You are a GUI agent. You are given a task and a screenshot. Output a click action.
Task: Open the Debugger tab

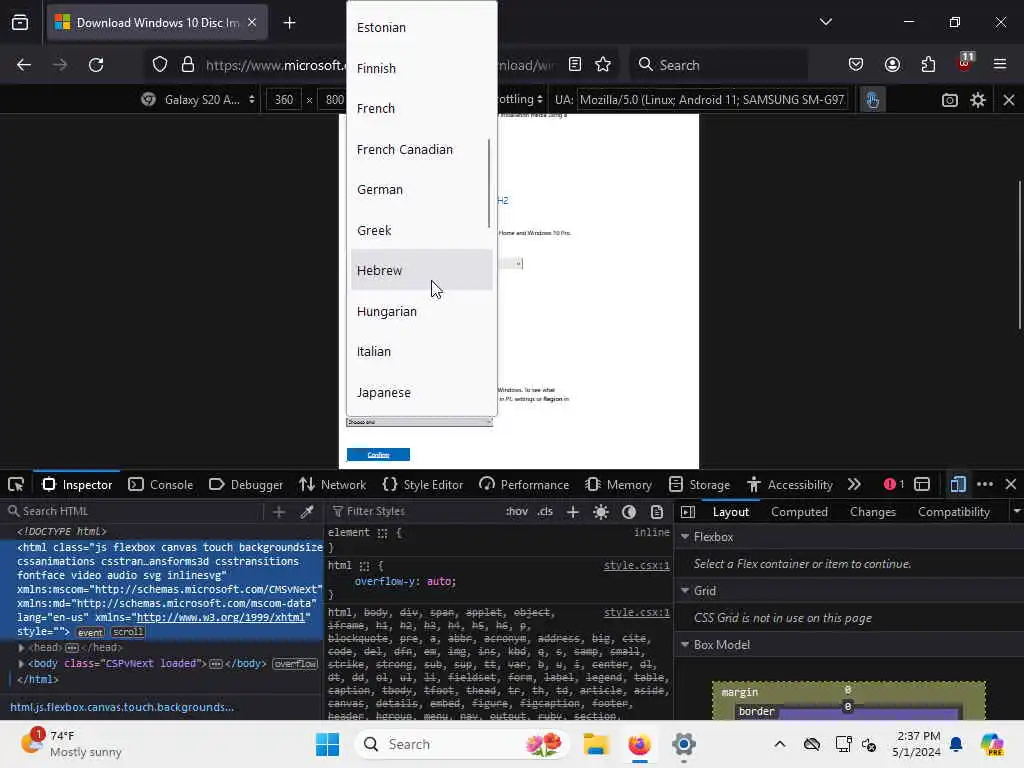click(246, 485)
